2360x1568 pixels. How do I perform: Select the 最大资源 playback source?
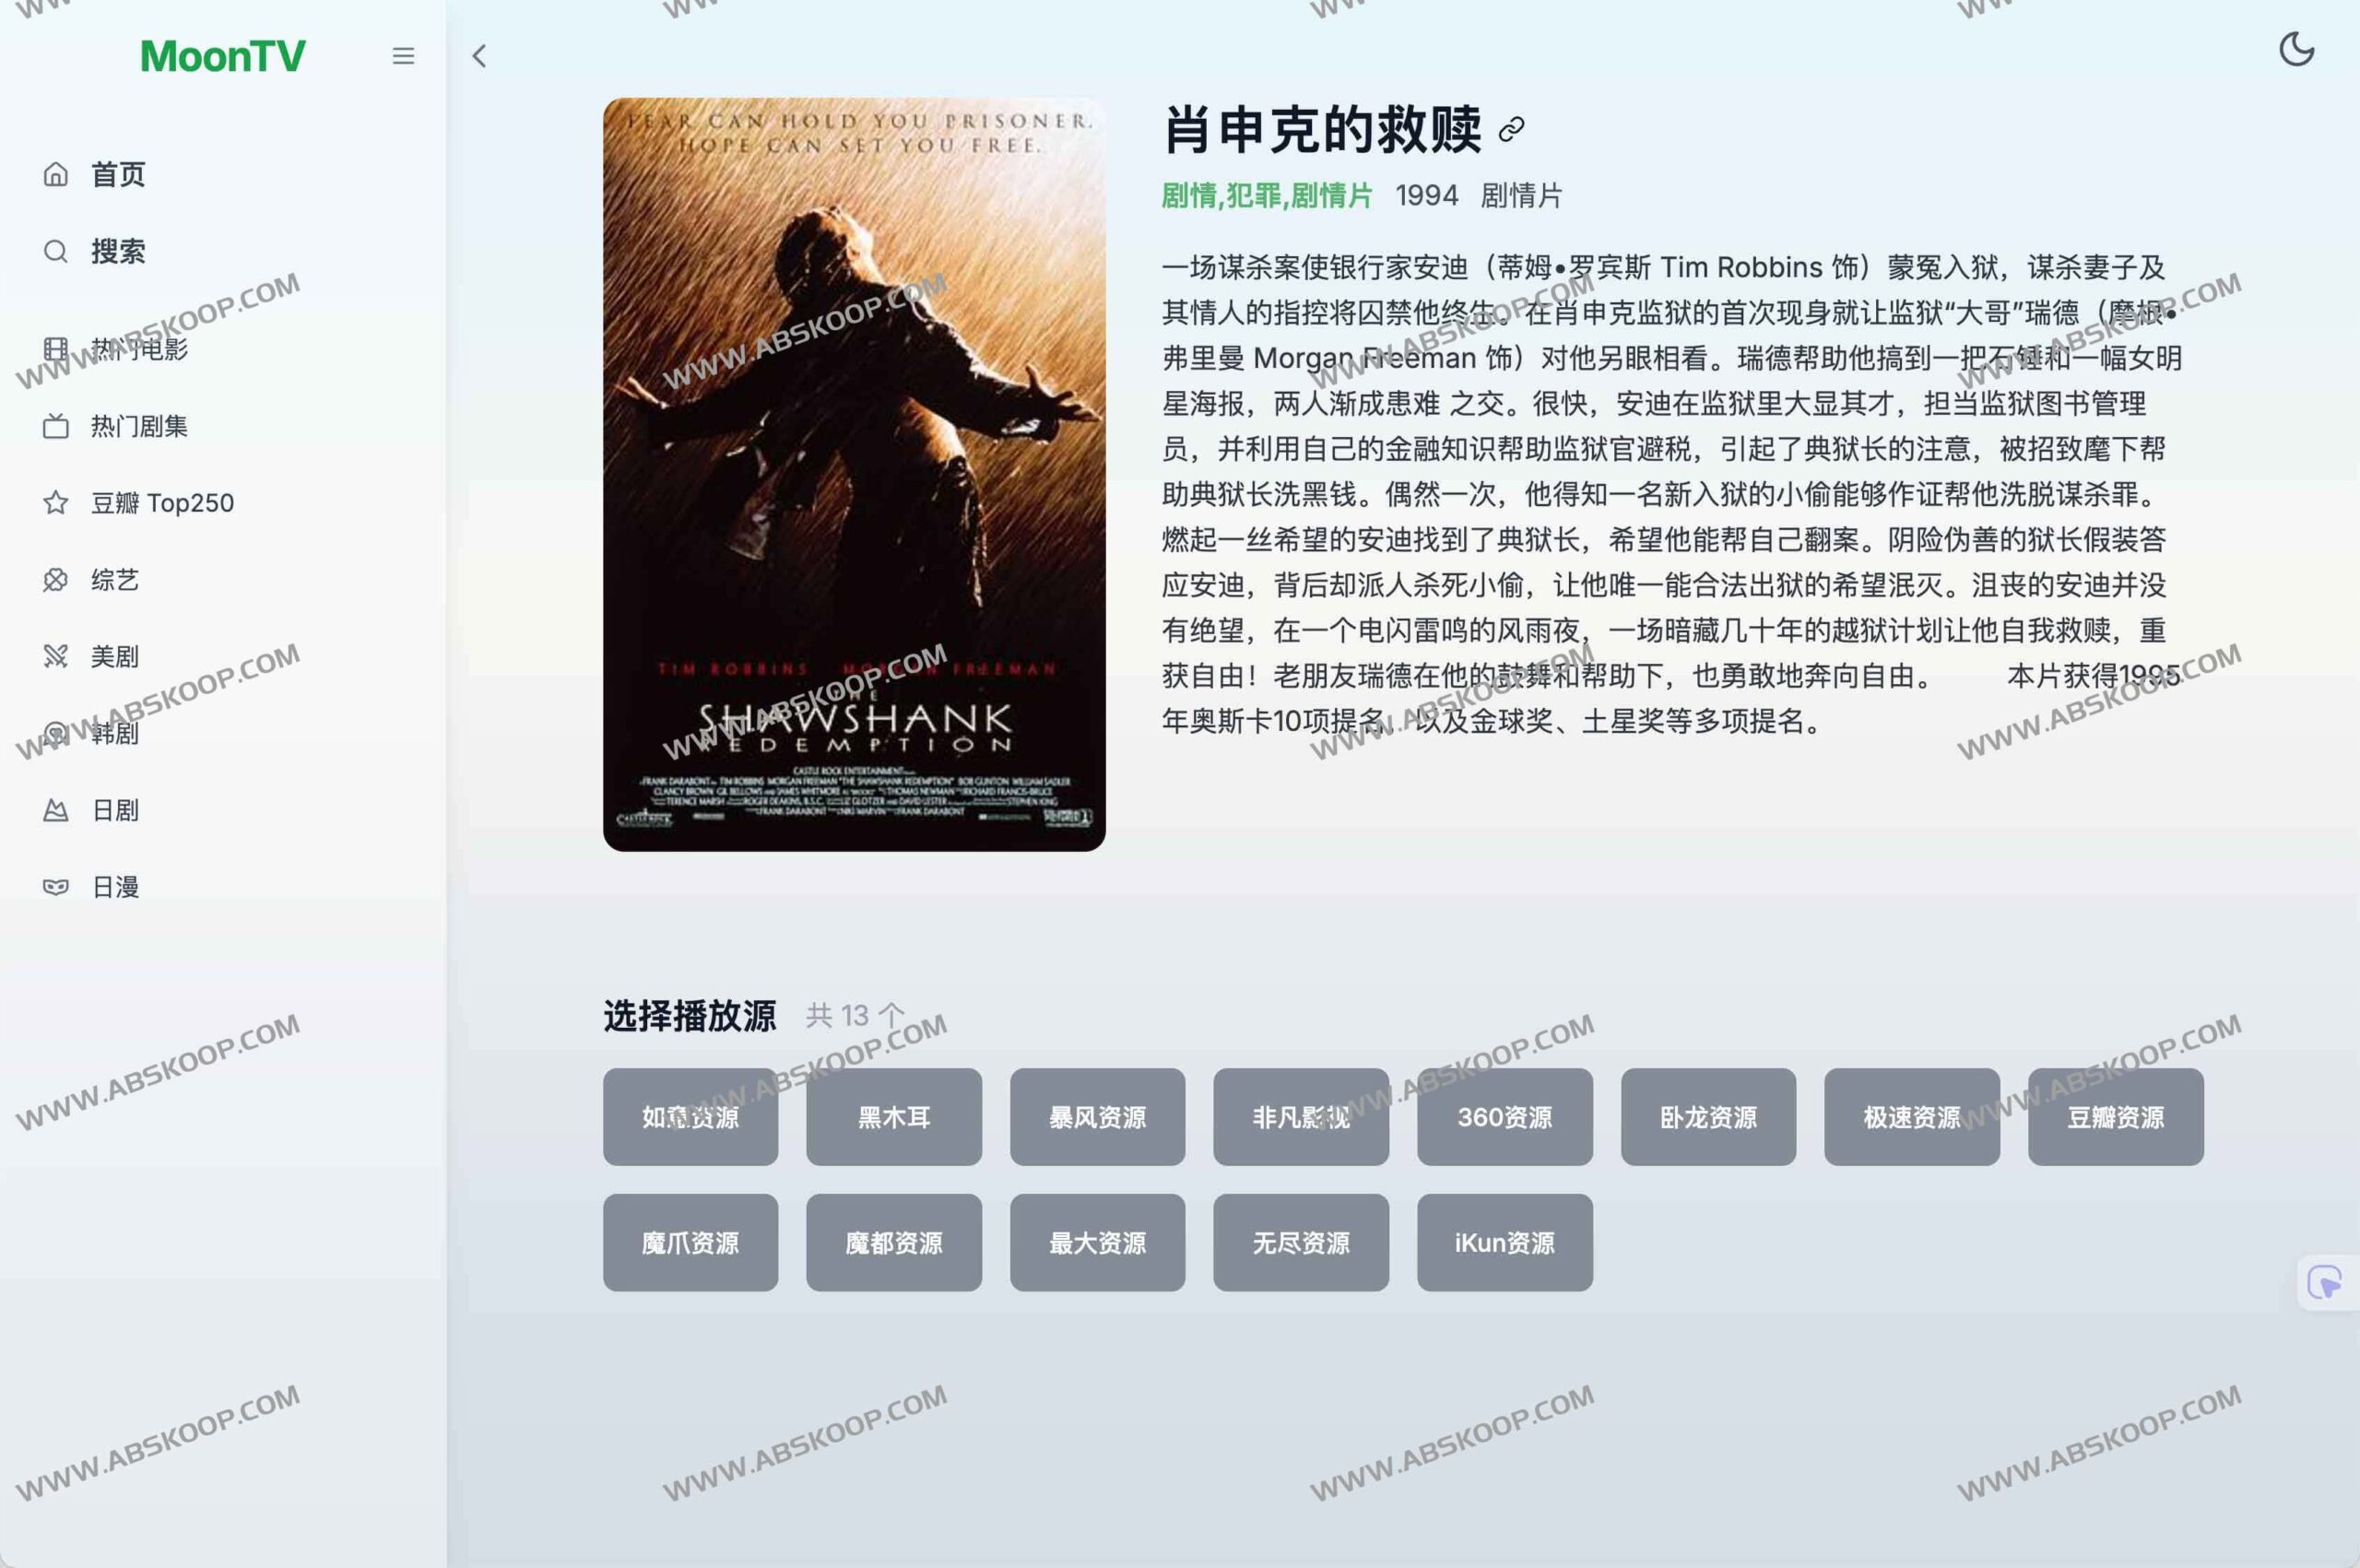(x=1097, y=1243)
